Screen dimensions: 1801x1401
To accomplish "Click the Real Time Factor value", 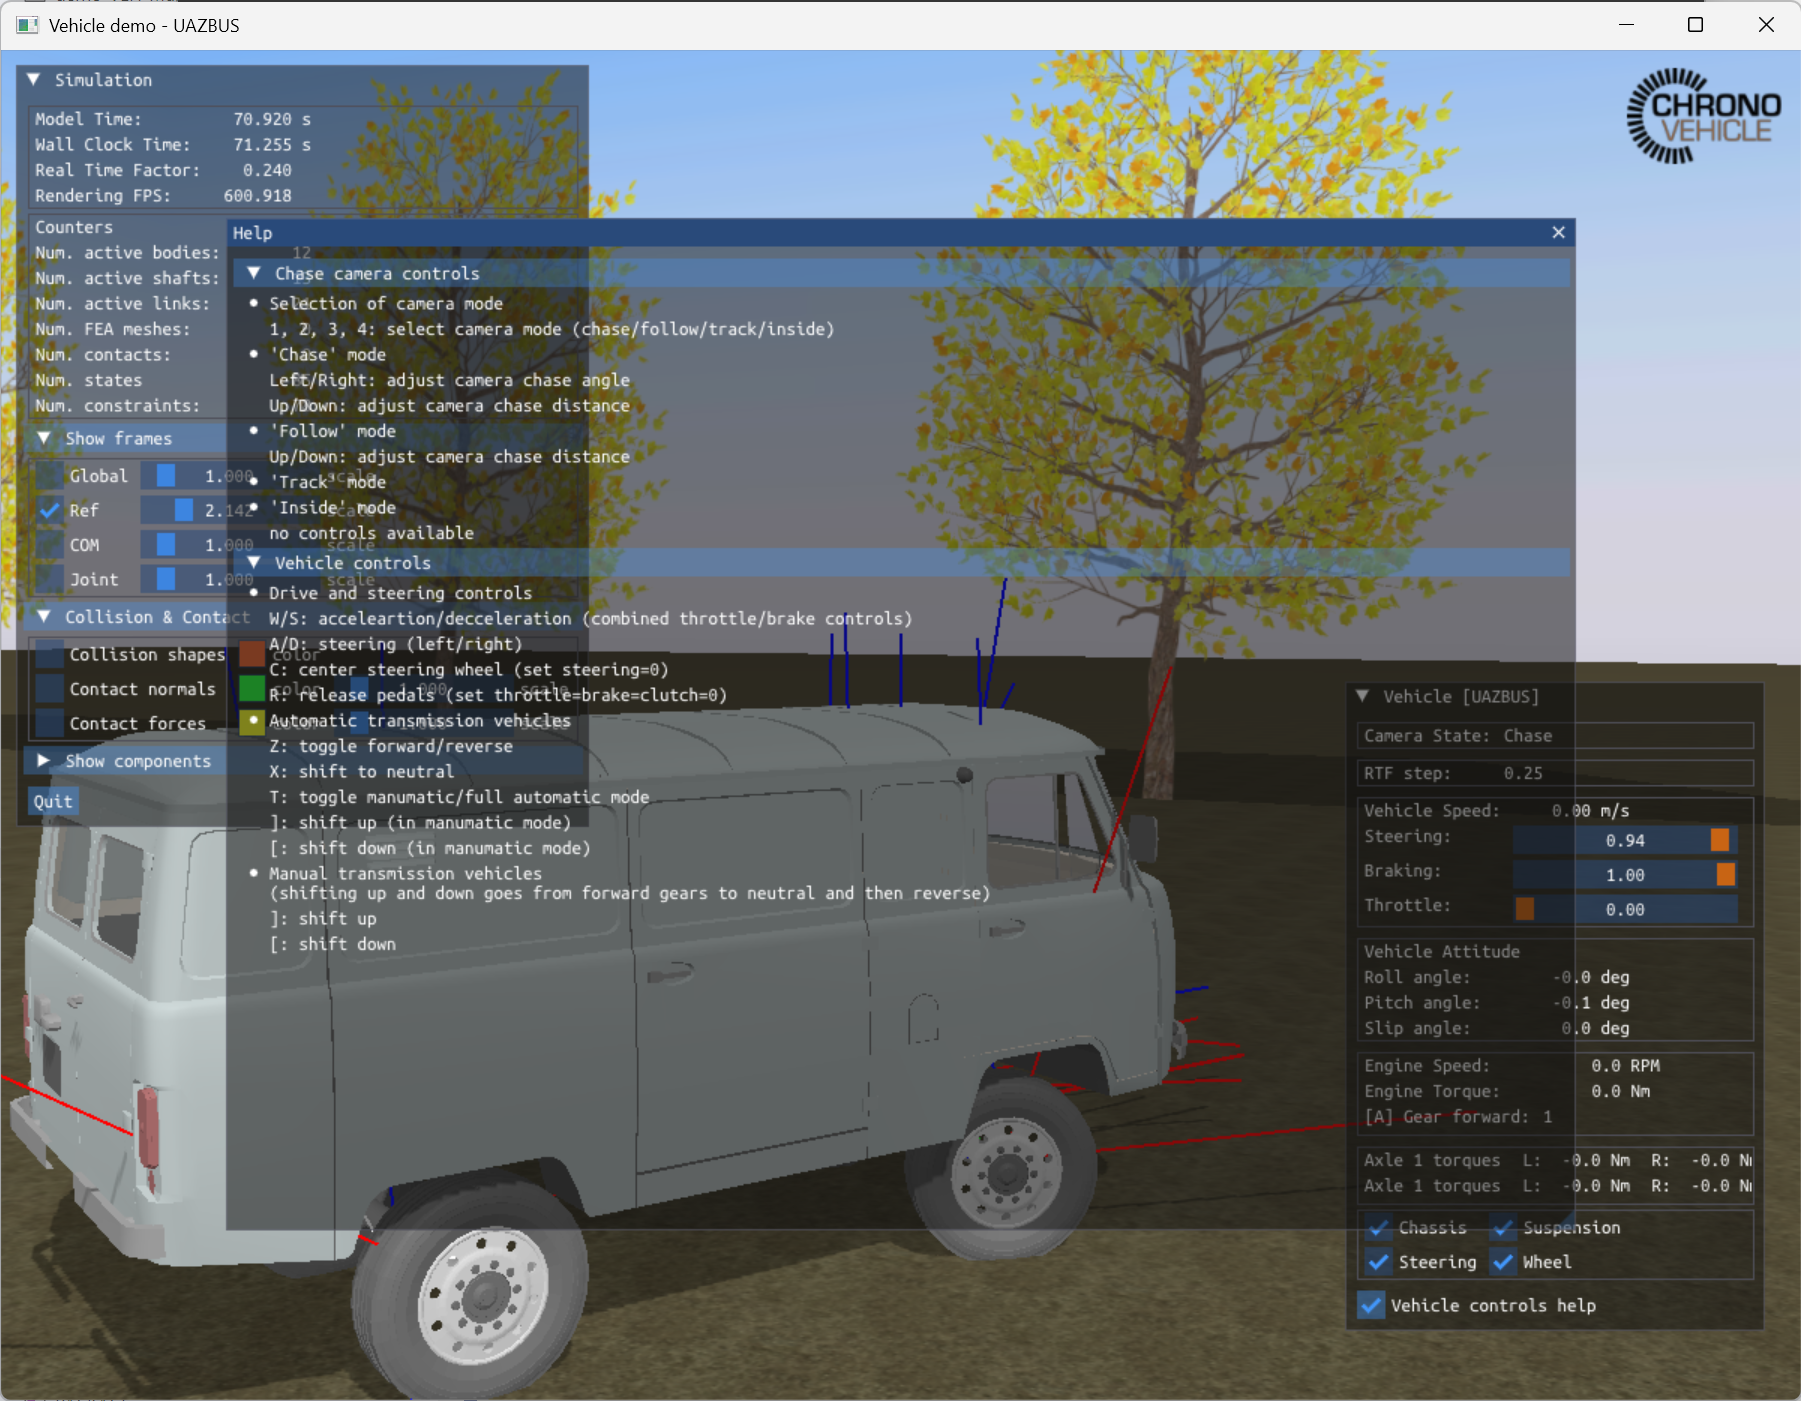I will tap(267, 170).
